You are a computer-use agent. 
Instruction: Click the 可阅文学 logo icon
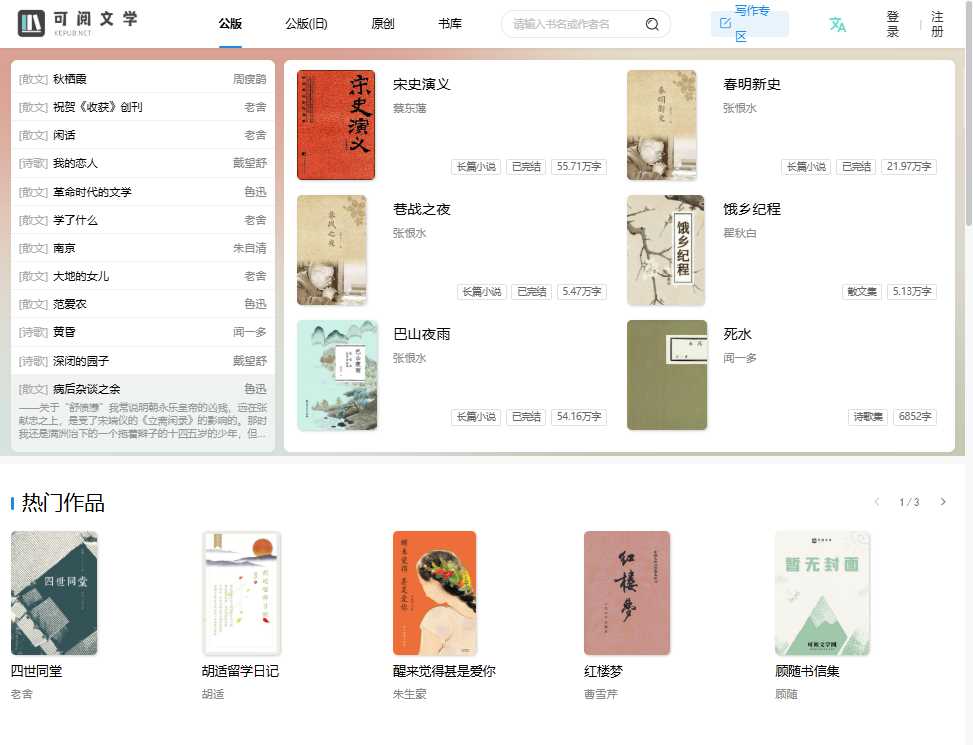coord(31,22)
